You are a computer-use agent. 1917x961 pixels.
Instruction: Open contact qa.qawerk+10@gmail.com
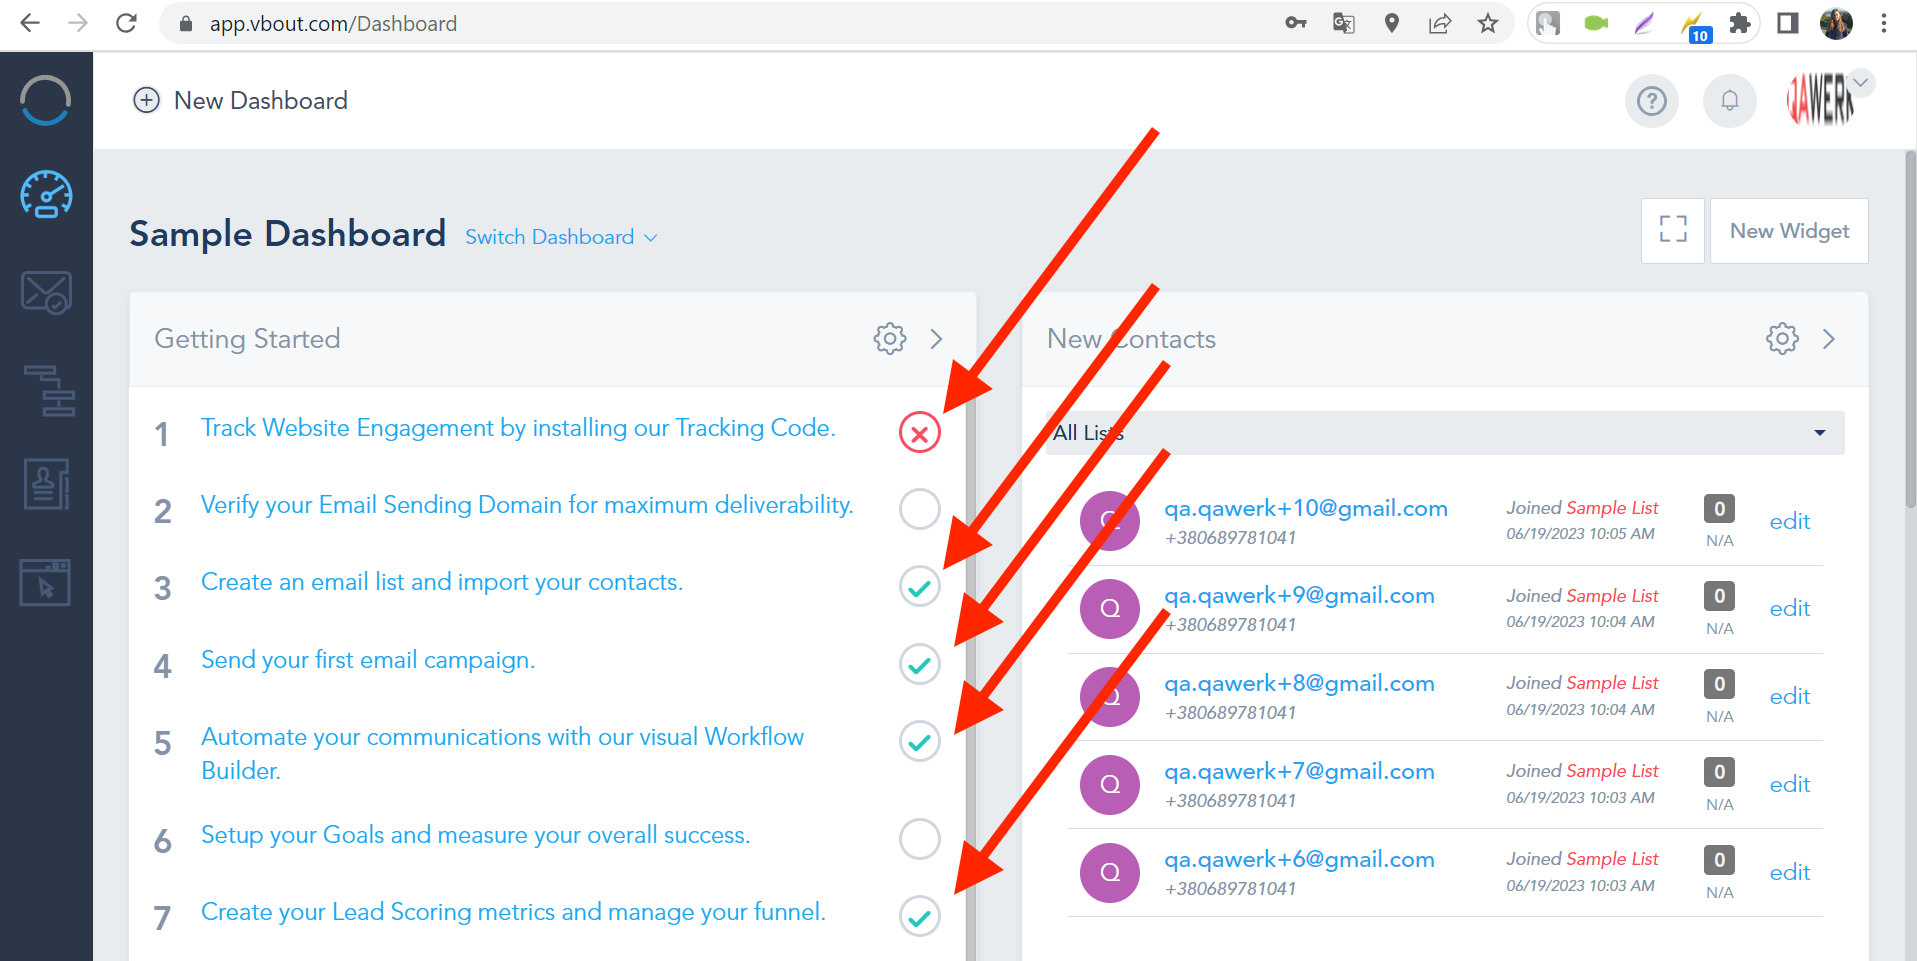tap(1306, 508)
